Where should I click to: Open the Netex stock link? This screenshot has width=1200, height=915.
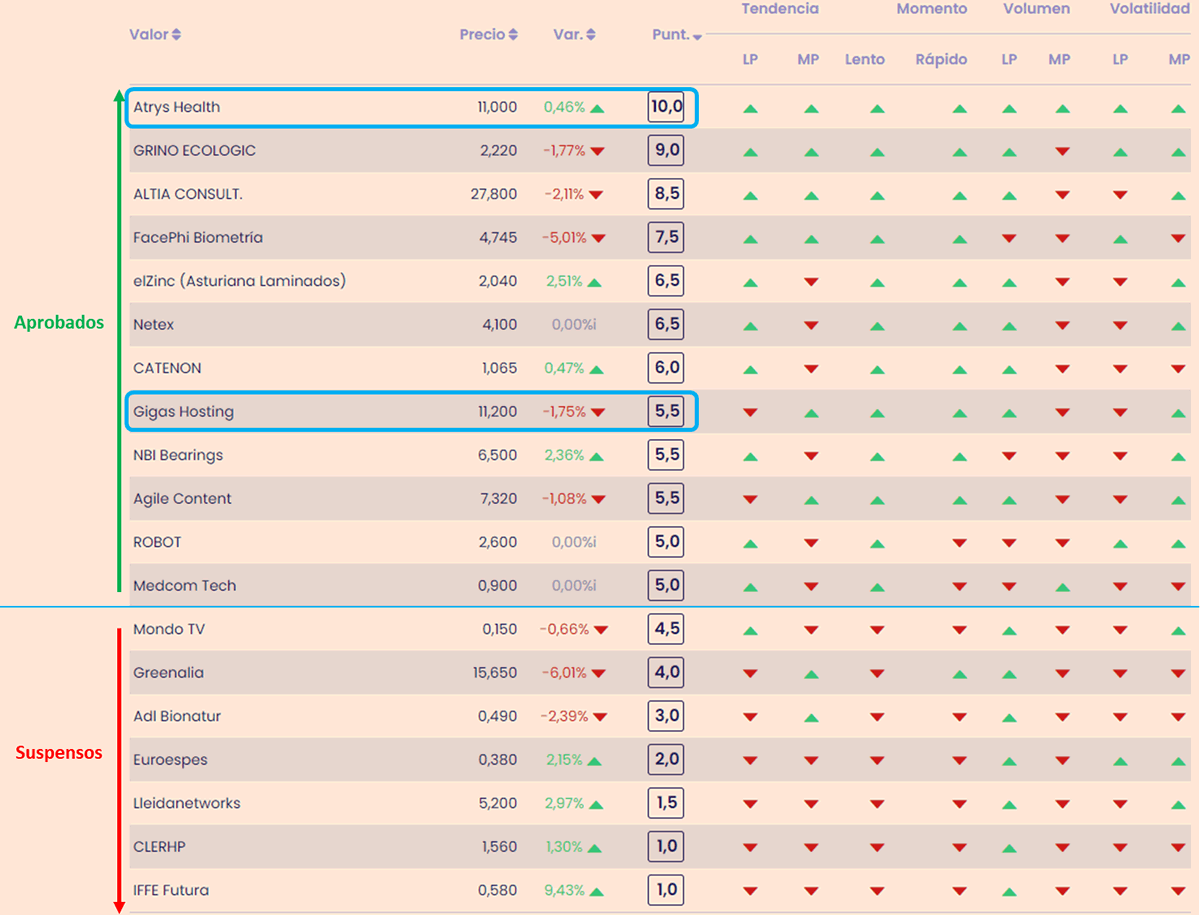point(153,325)
